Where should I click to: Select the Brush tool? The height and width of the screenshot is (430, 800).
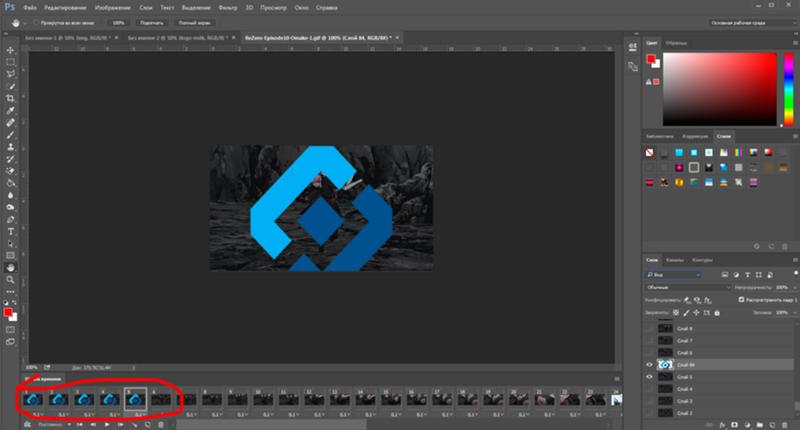[10, 135]
